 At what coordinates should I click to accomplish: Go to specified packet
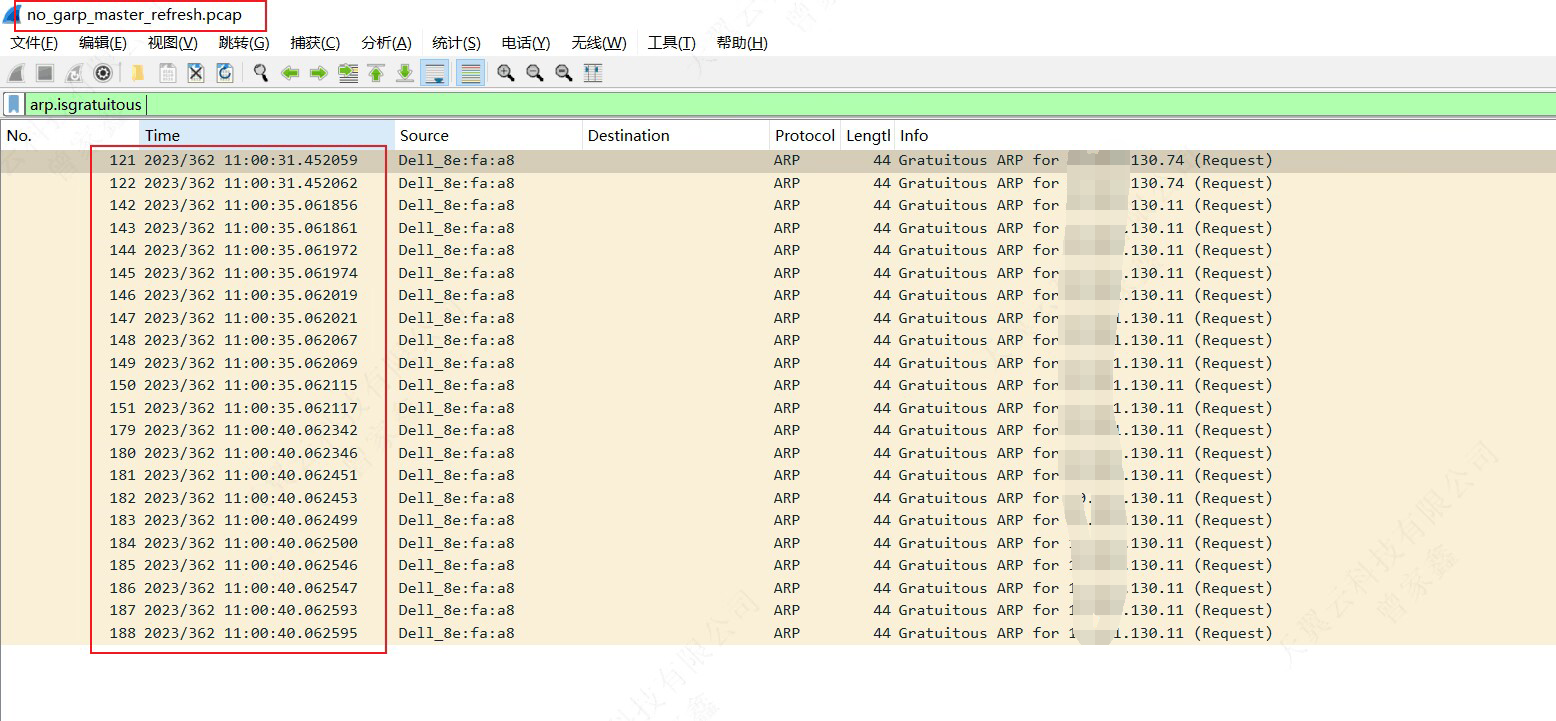pos(348,73)
